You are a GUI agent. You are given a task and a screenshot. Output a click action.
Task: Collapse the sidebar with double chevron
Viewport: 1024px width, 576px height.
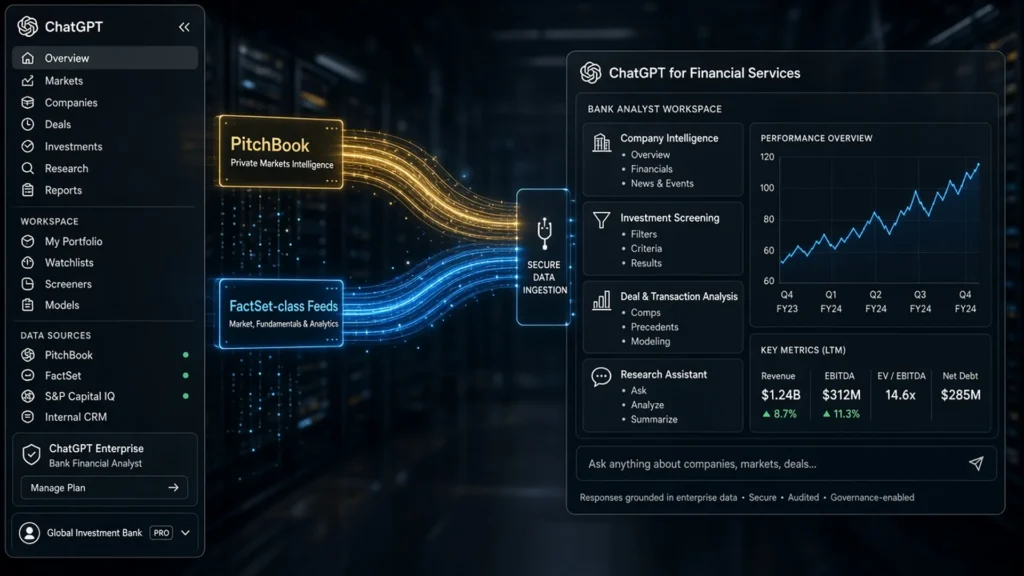pyautogui.click(x=184, y=27)
